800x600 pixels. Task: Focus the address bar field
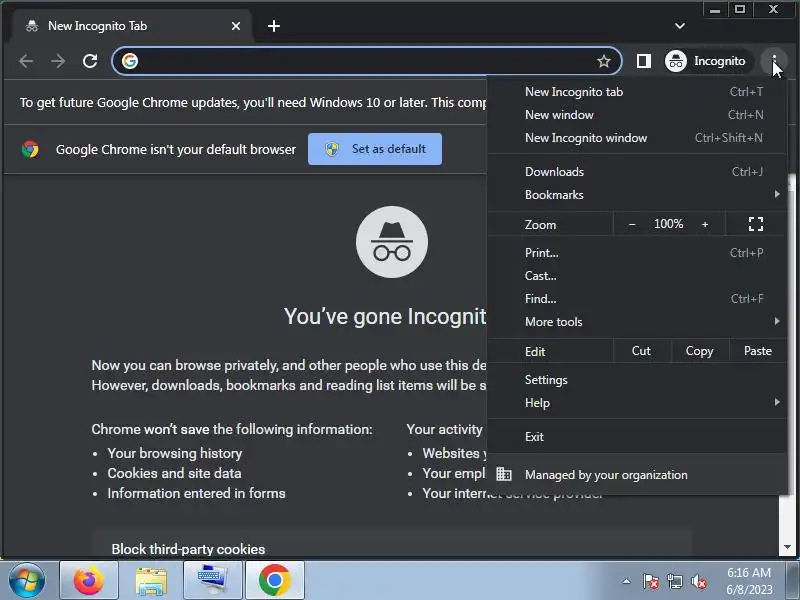coord(367,61)
